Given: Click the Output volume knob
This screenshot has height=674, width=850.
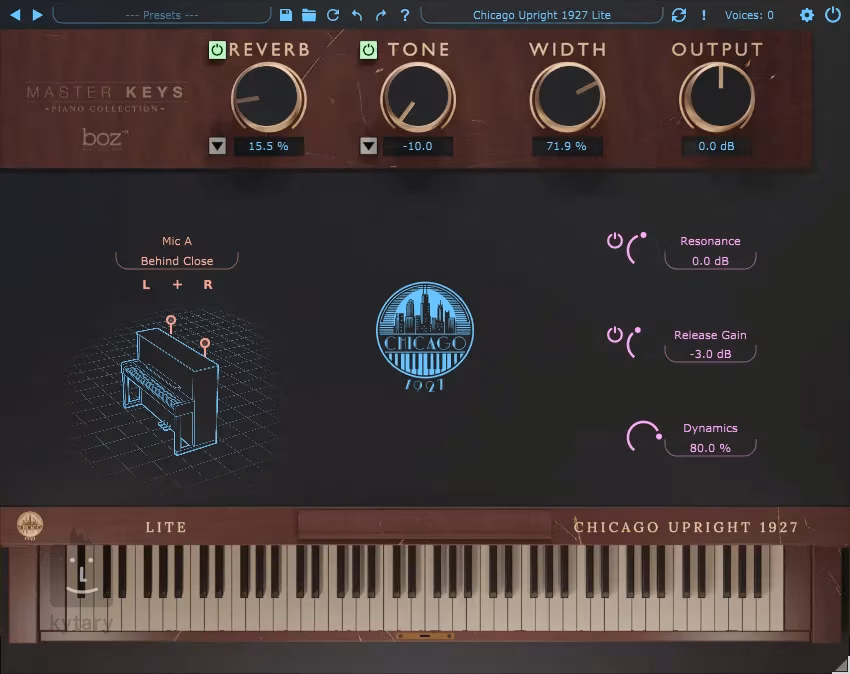Looking at the screenshot, I should click(x=716, y=98).
